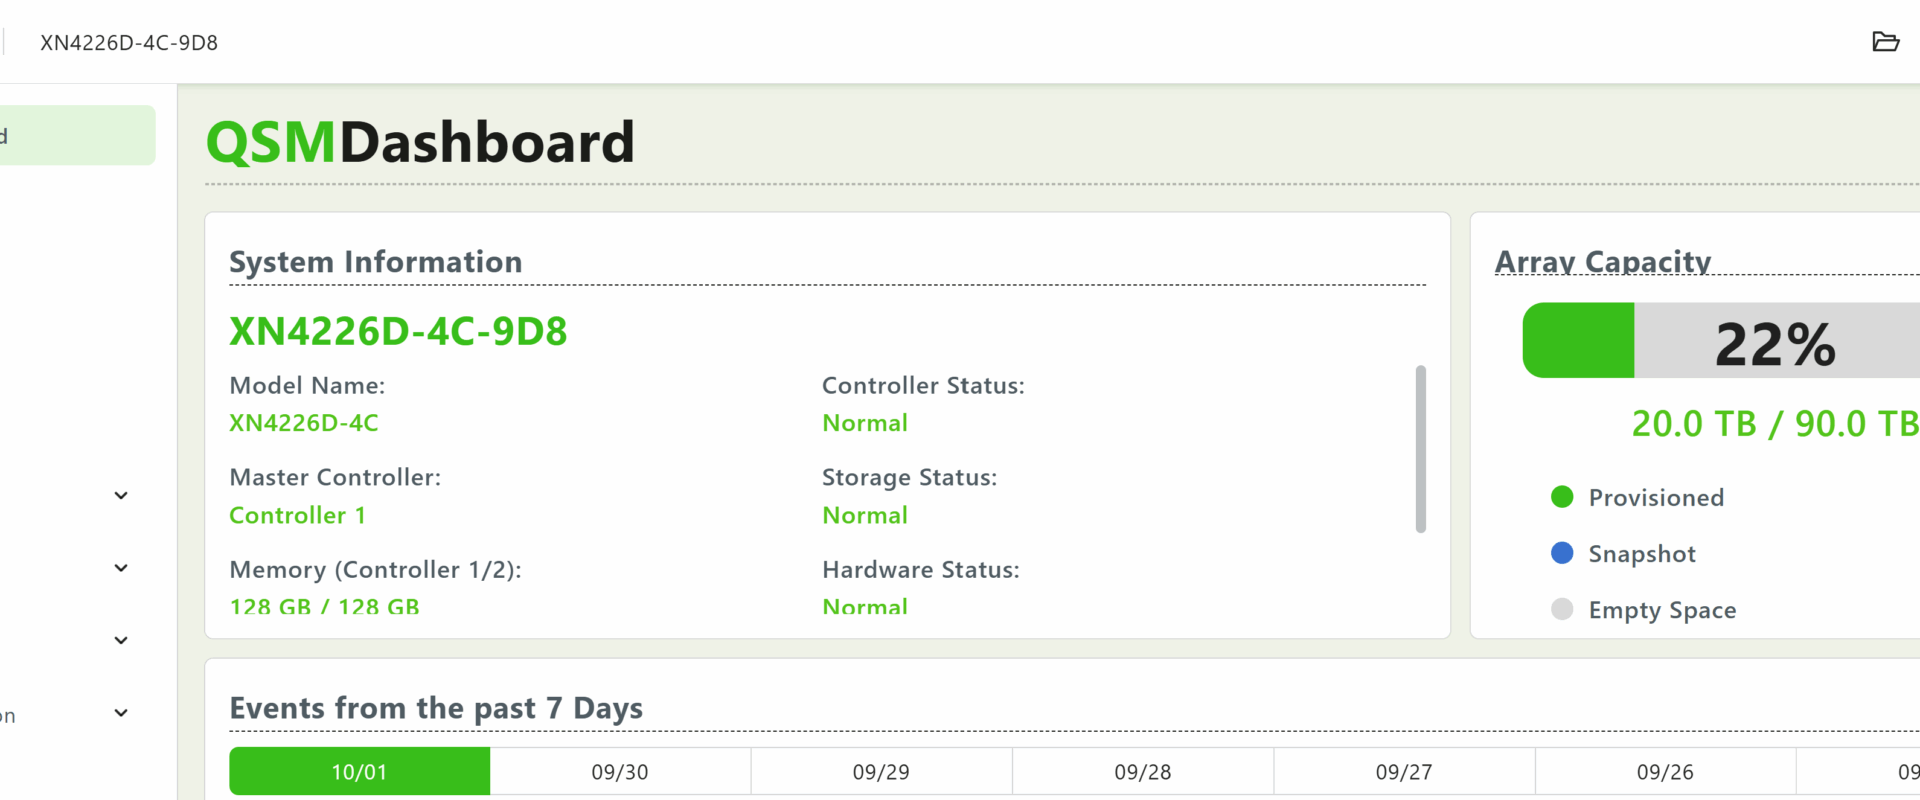The image size is (1920, 800).
Task: Expand the topmost sidebar chevron
Action: click(x=121, y=496)
